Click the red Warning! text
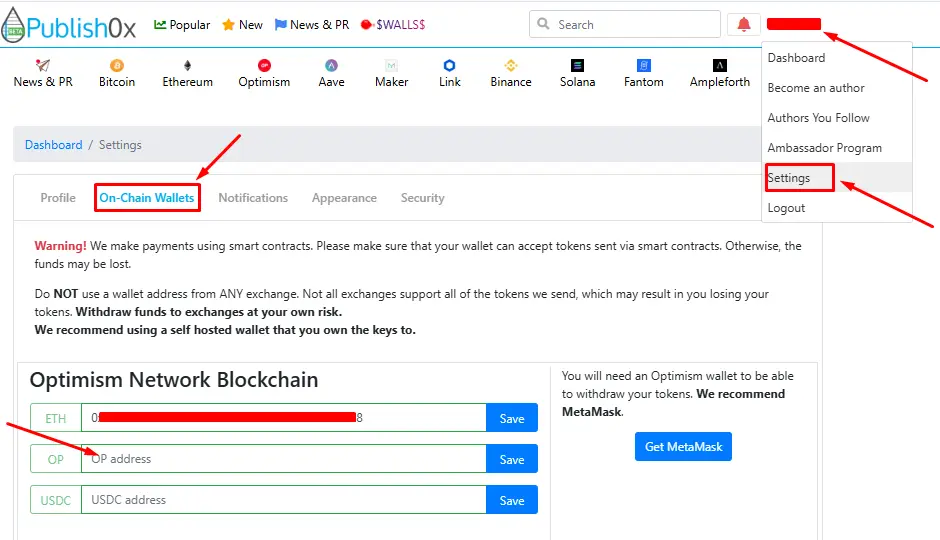The image size is (940, 540). tap(61, 246)
